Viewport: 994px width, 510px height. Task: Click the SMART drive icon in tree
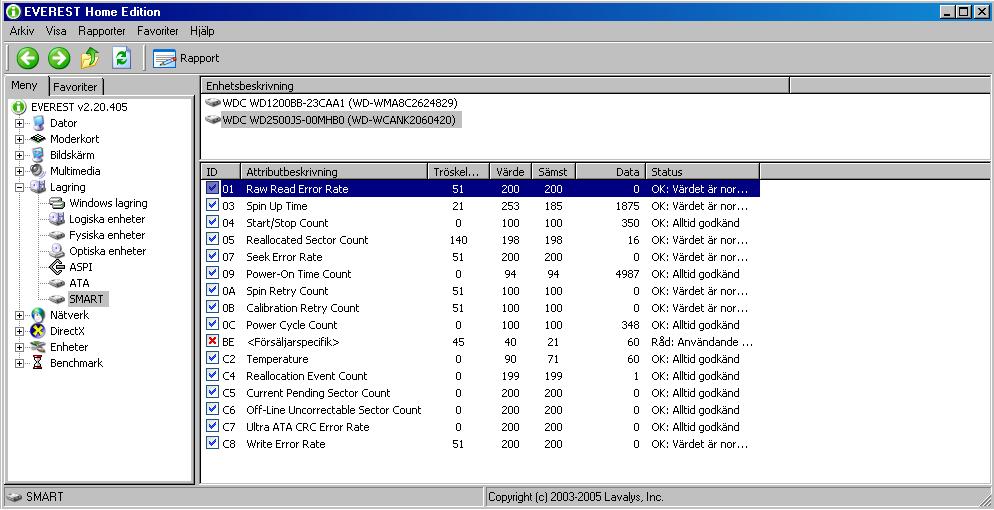57,299
